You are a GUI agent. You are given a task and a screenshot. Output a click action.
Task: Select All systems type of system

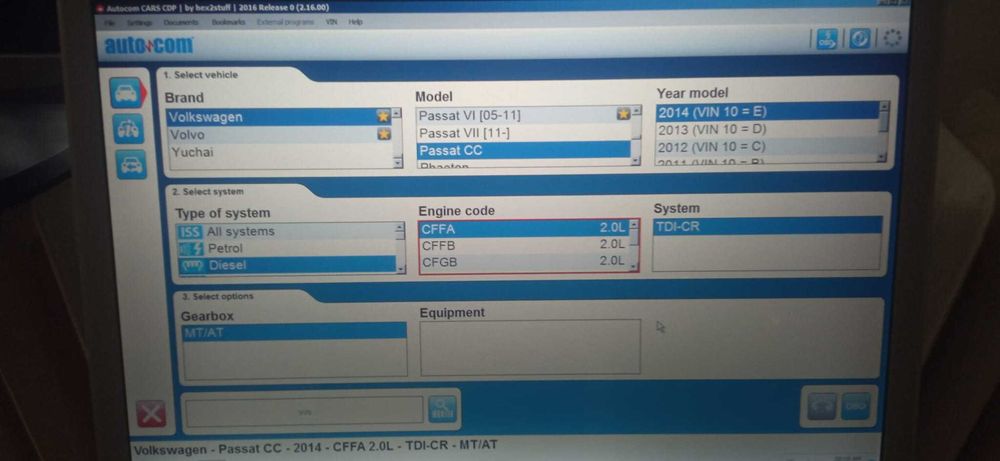pyautogui.click(x=286, y=231)
